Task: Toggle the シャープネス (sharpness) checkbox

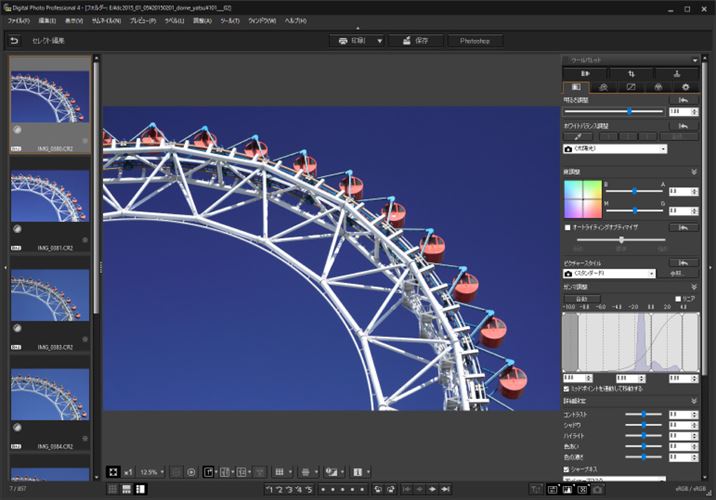Action: click(567, 469)
